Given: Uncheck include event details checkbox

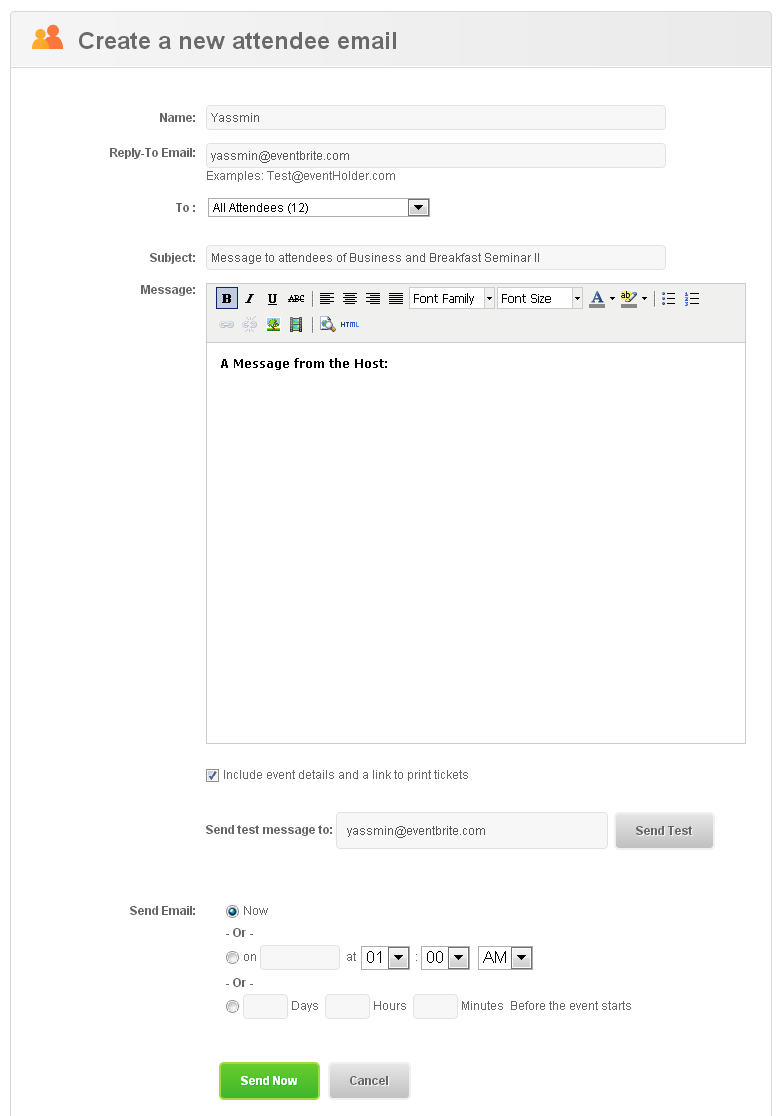Looking at the screenshot, I should 212,776.
